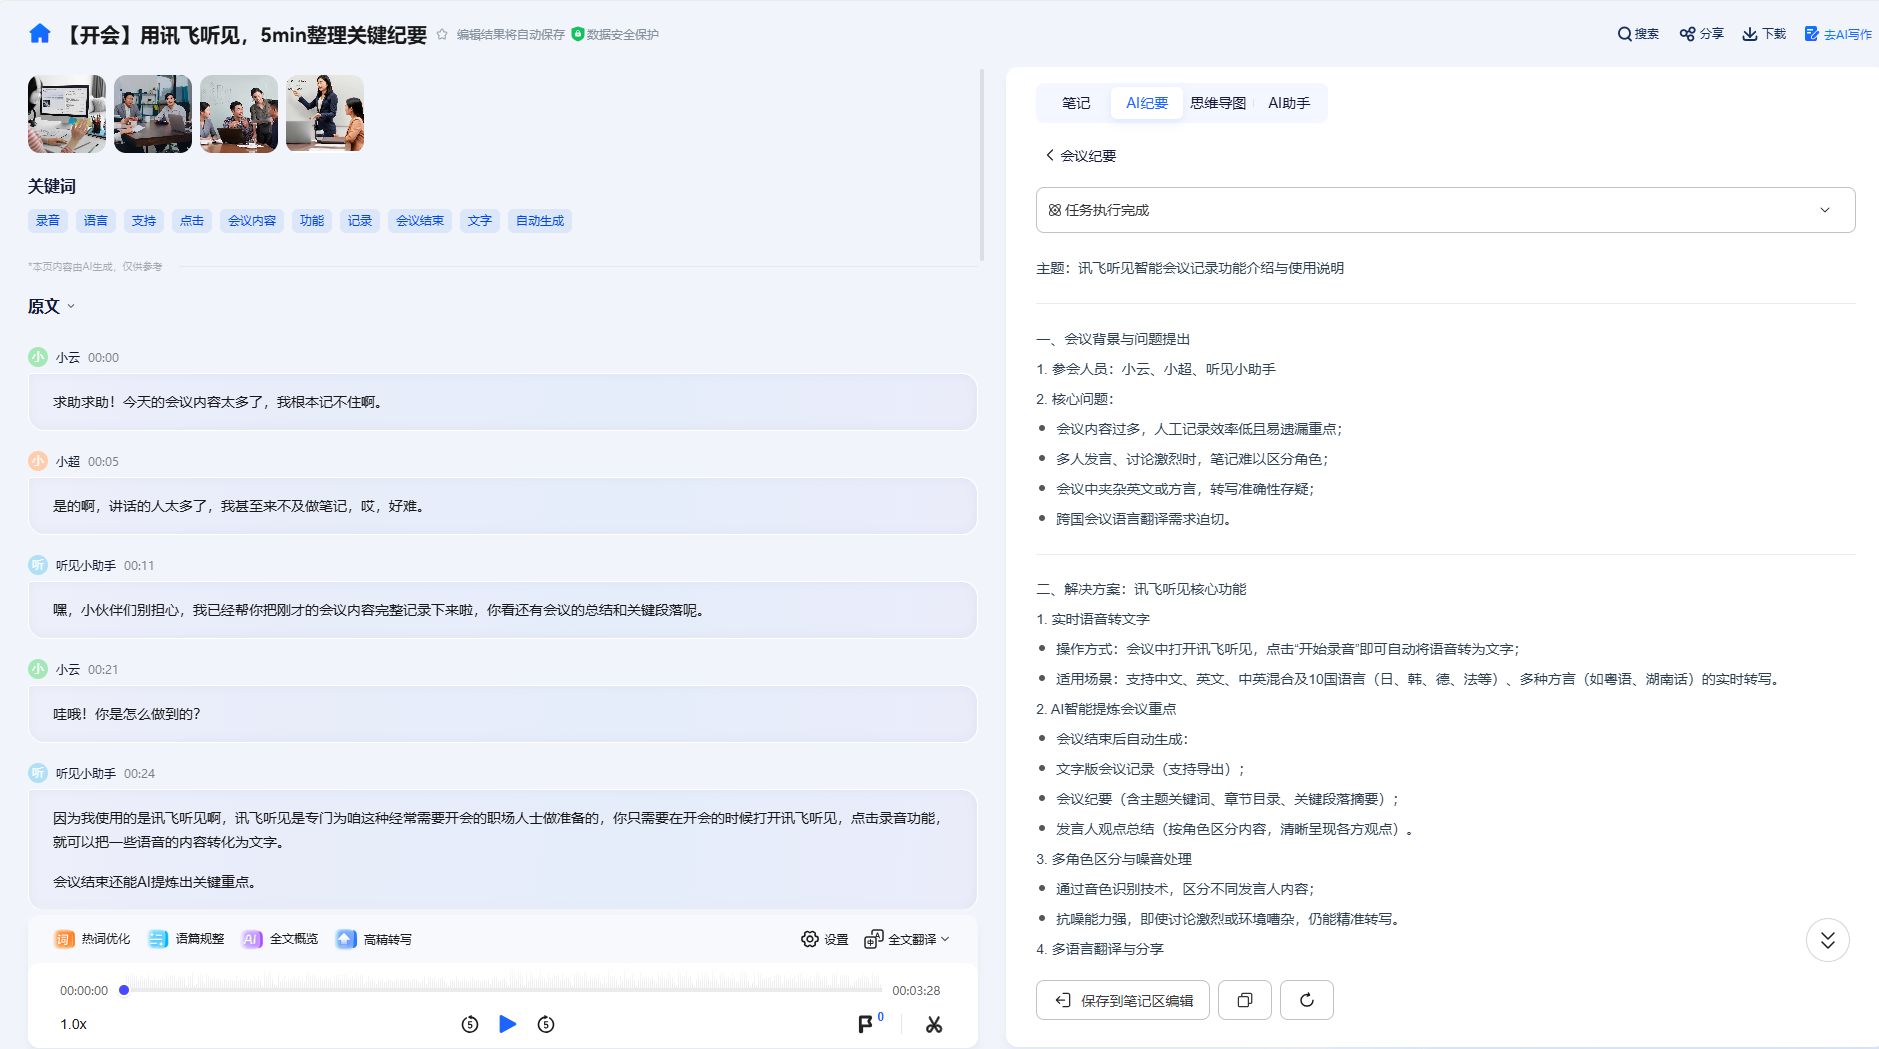Screen dimensions: 1879x1049
Task: Regenerate the AI meeting summary
Action: [1307, 1000]
